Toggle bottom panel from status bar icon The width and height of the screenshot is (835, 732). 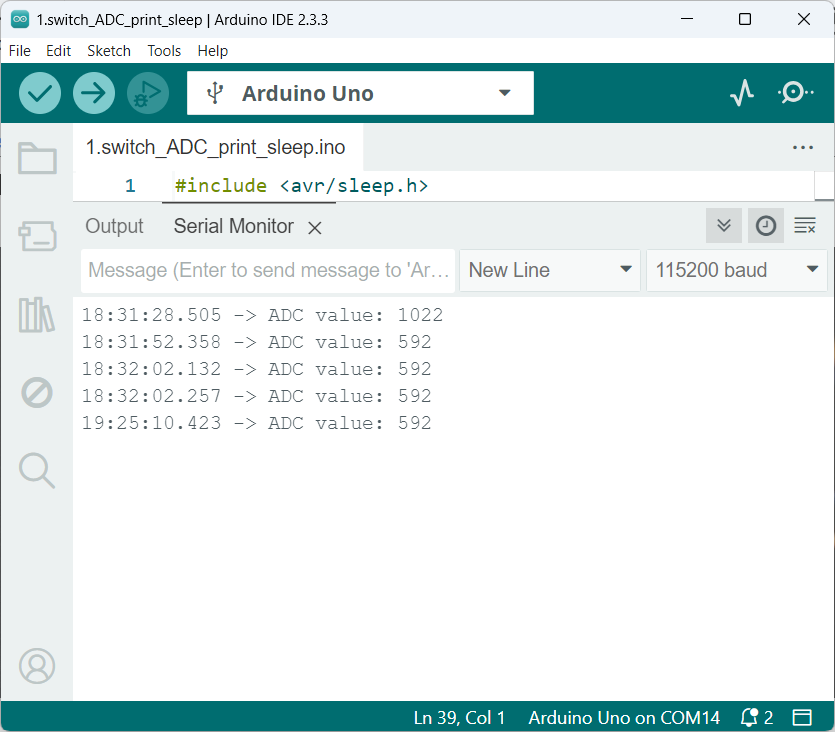pos(802,718)
